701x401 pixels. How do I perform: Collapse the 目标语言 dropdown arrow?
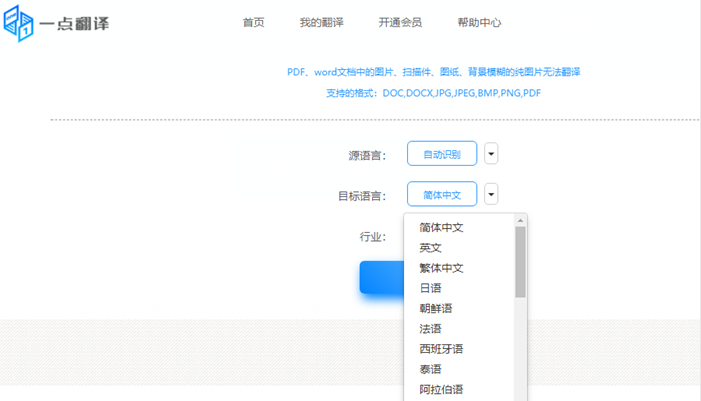pos(491,194)
